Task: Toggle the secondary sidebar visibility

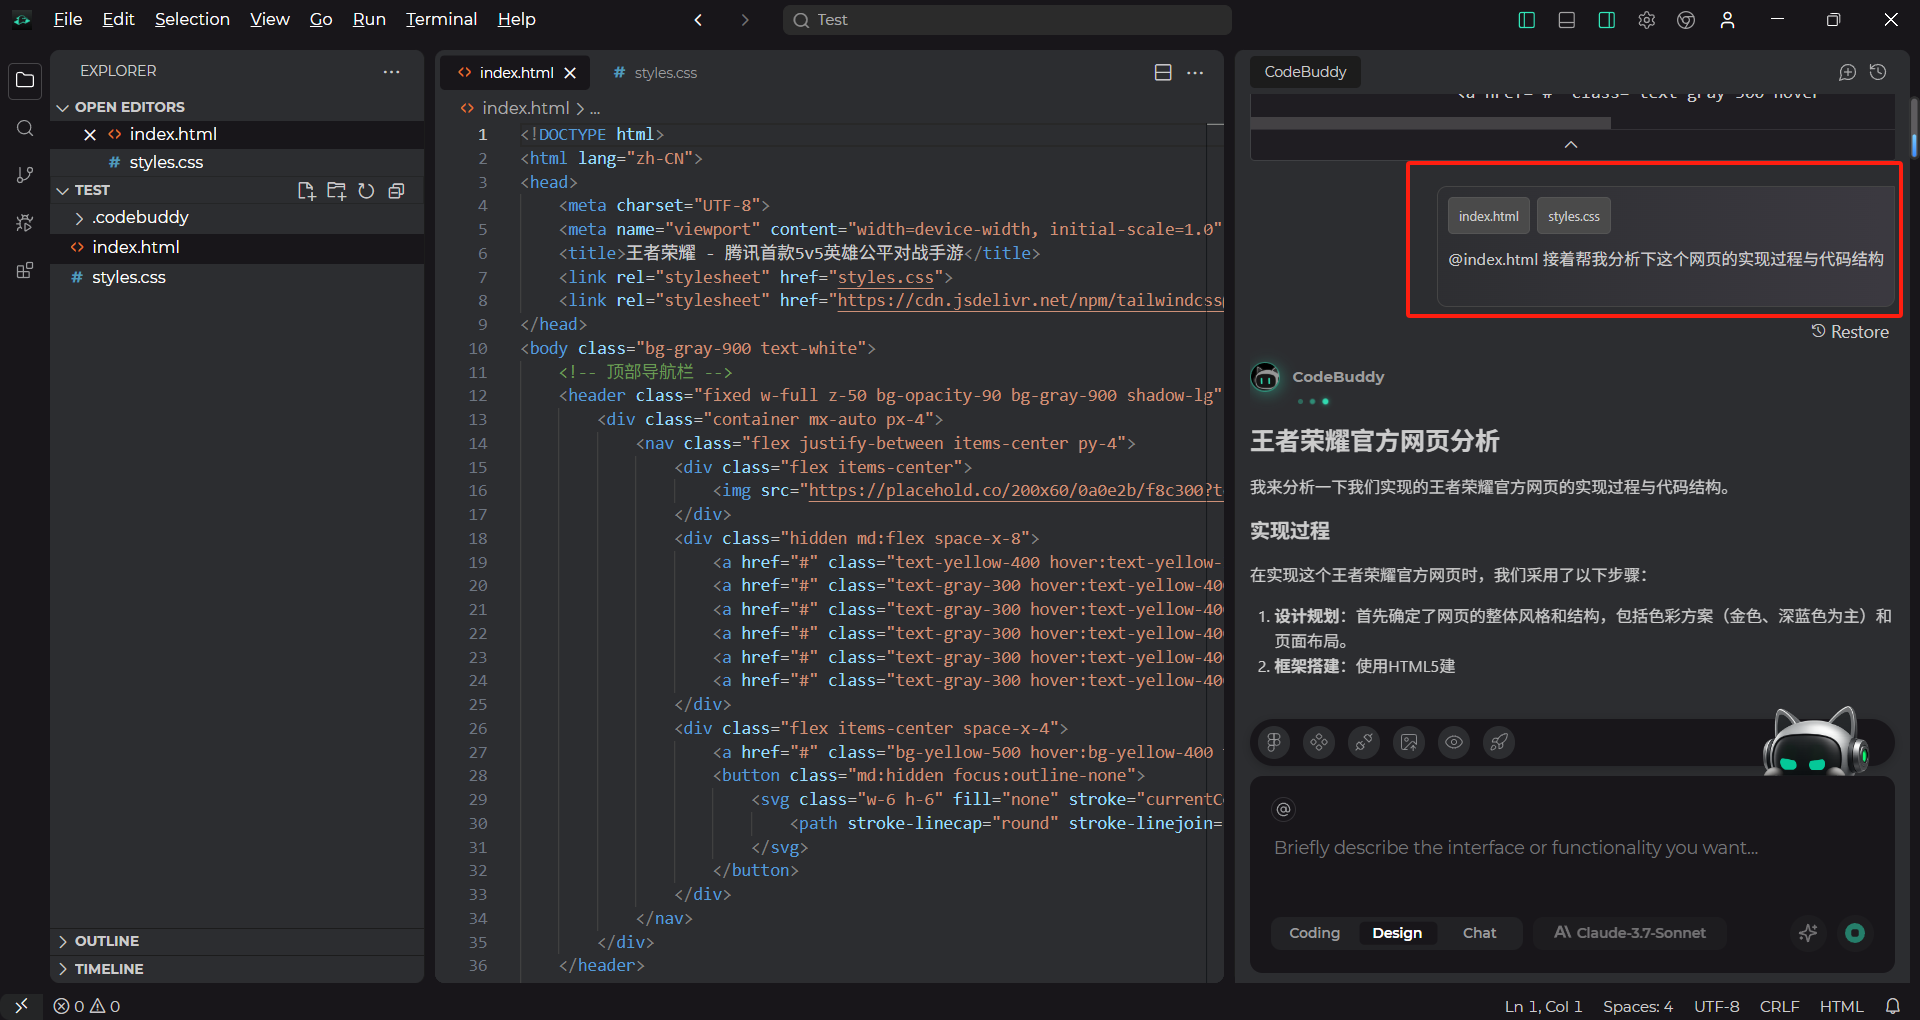Action: [1606, 20]
